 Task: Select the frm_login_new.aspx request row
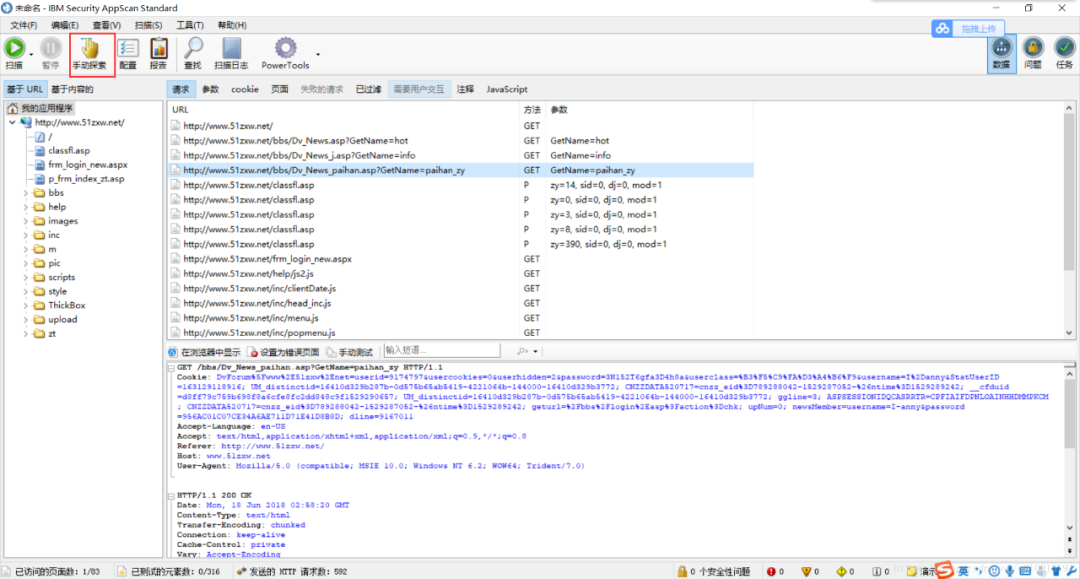click(461, 259)
